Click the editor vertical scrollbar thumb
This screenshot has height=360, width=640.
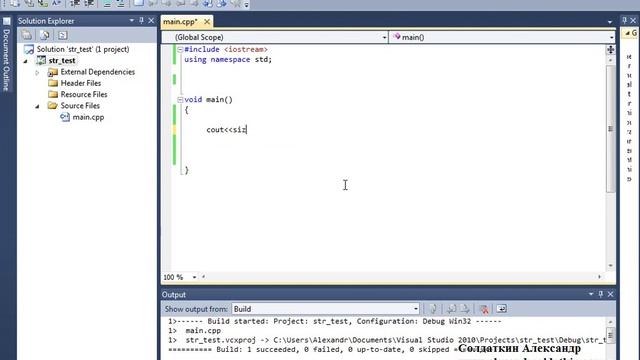(611, 129)
